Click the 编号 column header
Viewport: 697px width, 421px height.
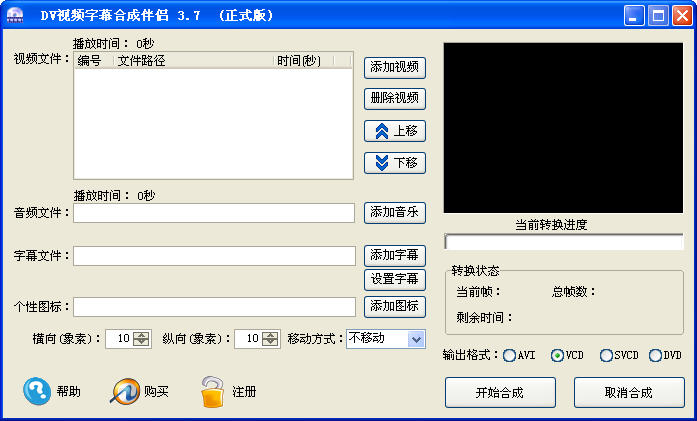click(x=94, y=60)
